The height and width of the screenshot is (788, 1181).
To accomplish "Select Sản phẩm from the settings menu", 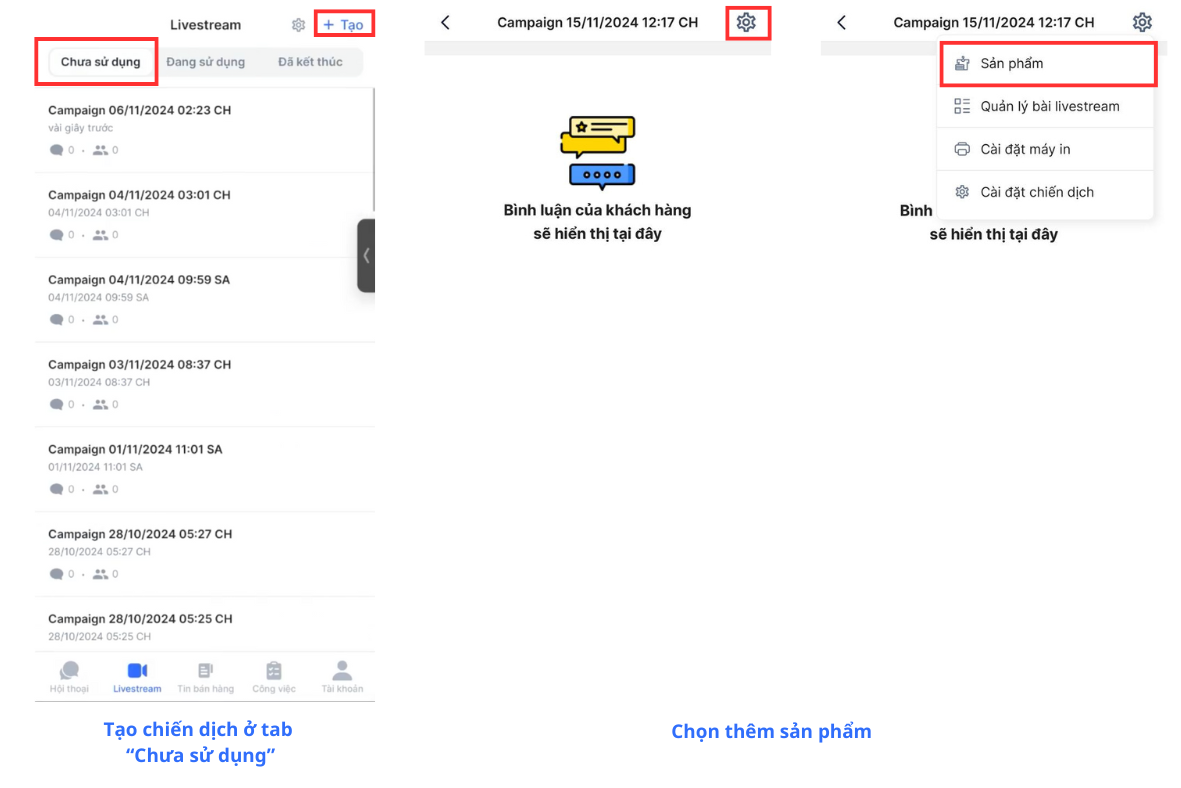I will coord(1046,63).
